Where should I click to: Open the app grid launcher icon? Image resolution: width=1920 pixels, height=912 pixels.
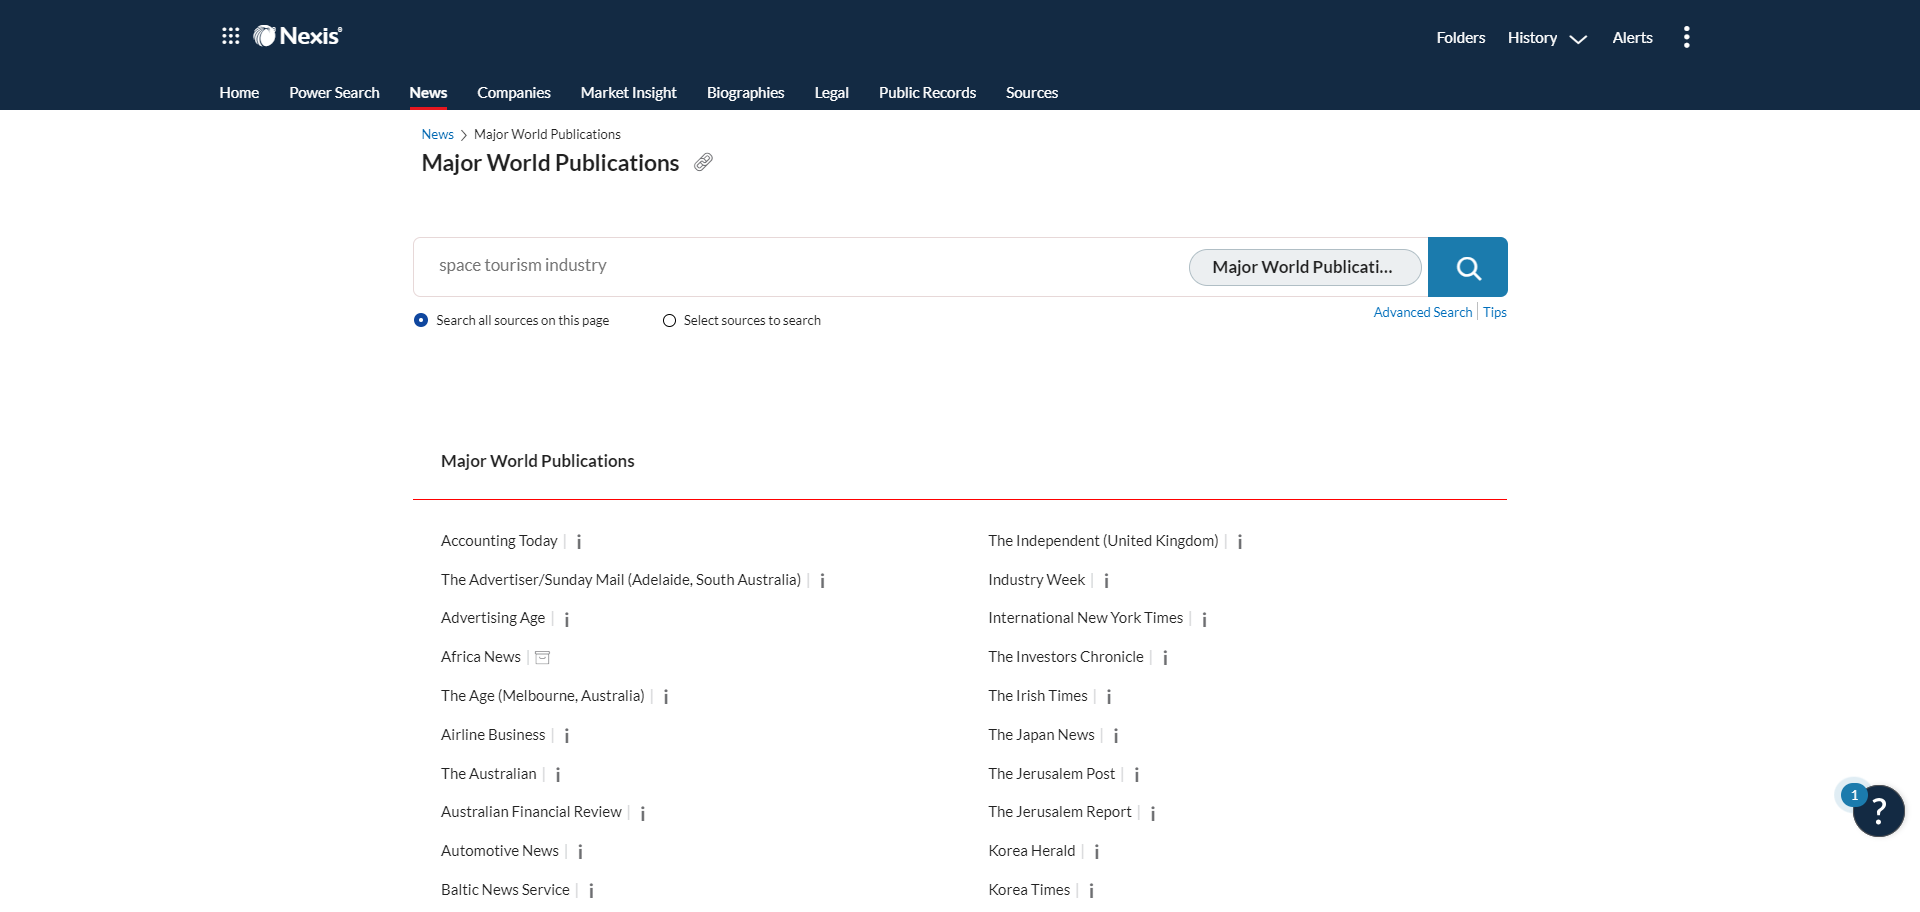click(x=230, y=36)
